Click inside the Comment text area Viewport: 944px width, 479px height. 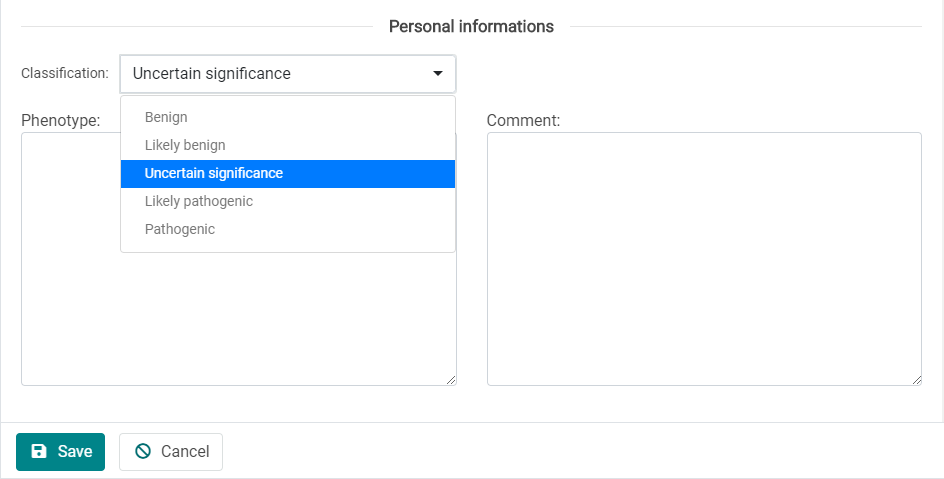[703, 258]
